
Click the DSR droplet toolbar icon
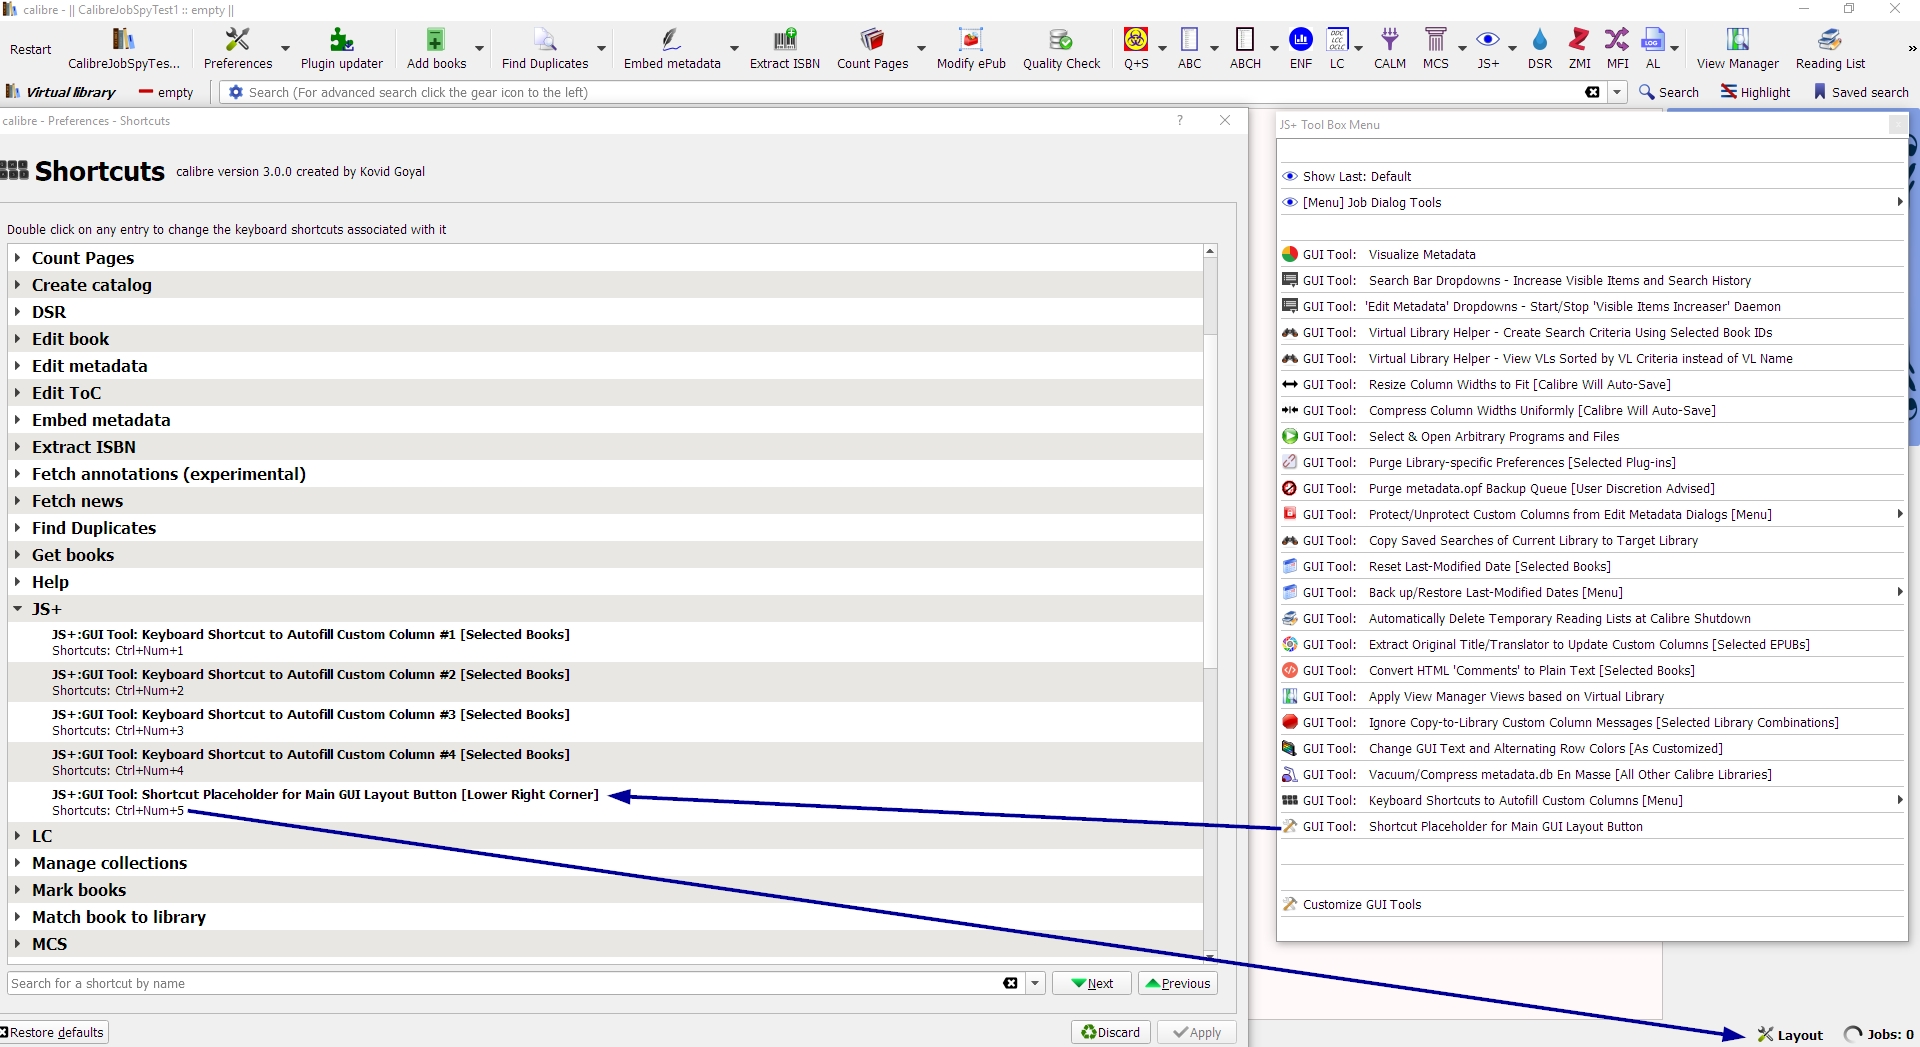click(x=1540, y=48)
